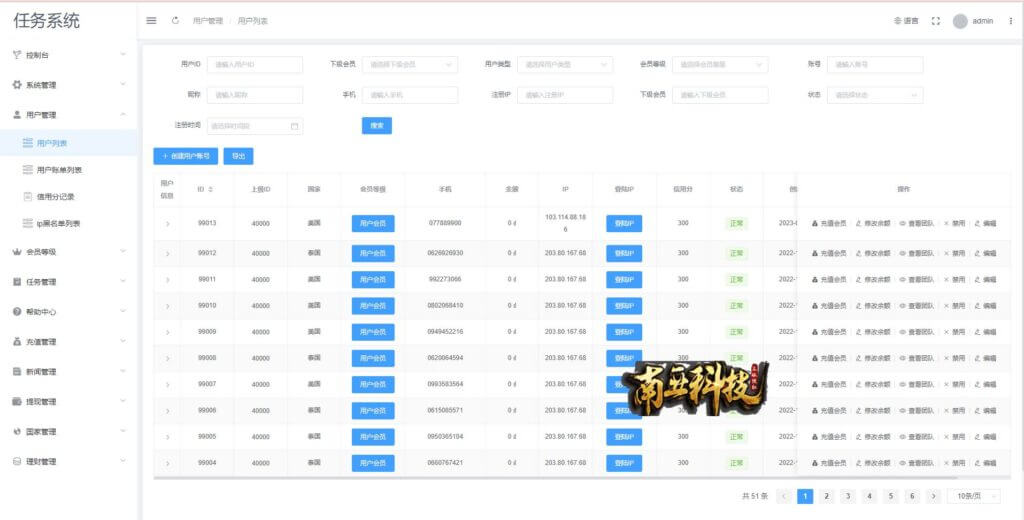
Task: Click the 提现管理 wallet icon
Action: point(17,401)
